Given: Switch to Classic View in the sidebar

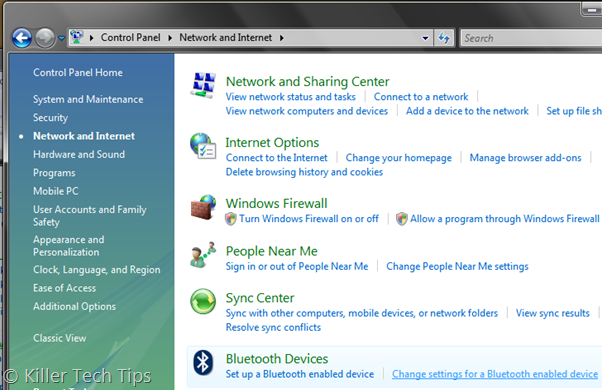Looking at the screenshot, I should (x=60, y=338).
